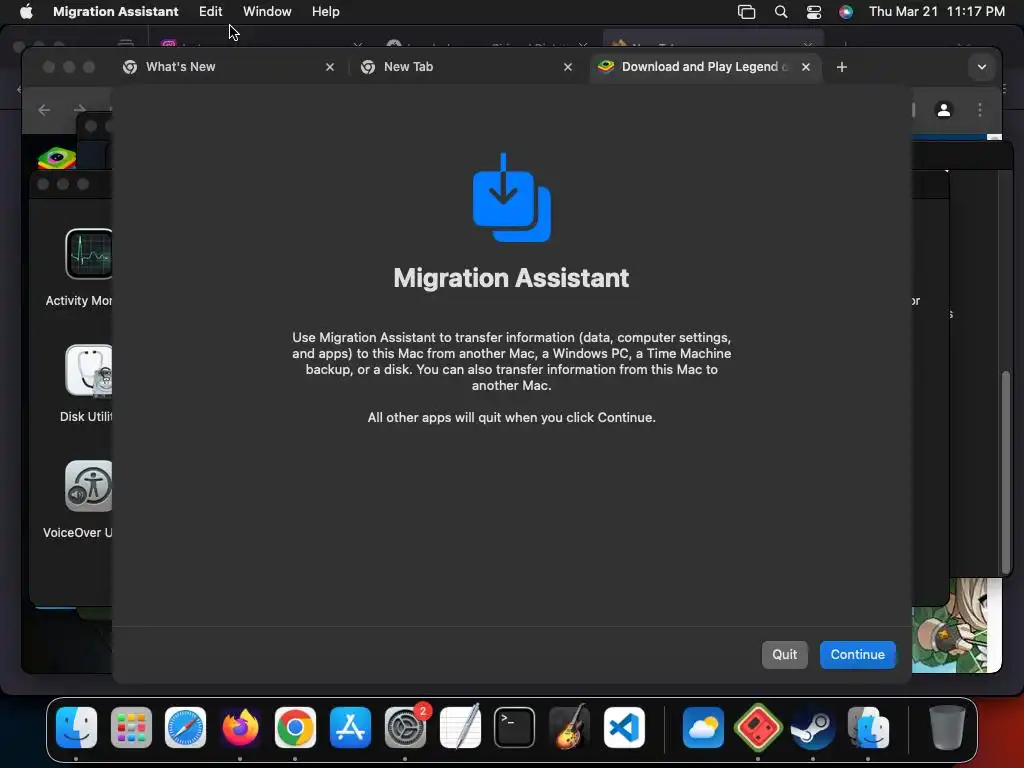
Task: Open Terminal from the Dock
Action: point(515,728)
